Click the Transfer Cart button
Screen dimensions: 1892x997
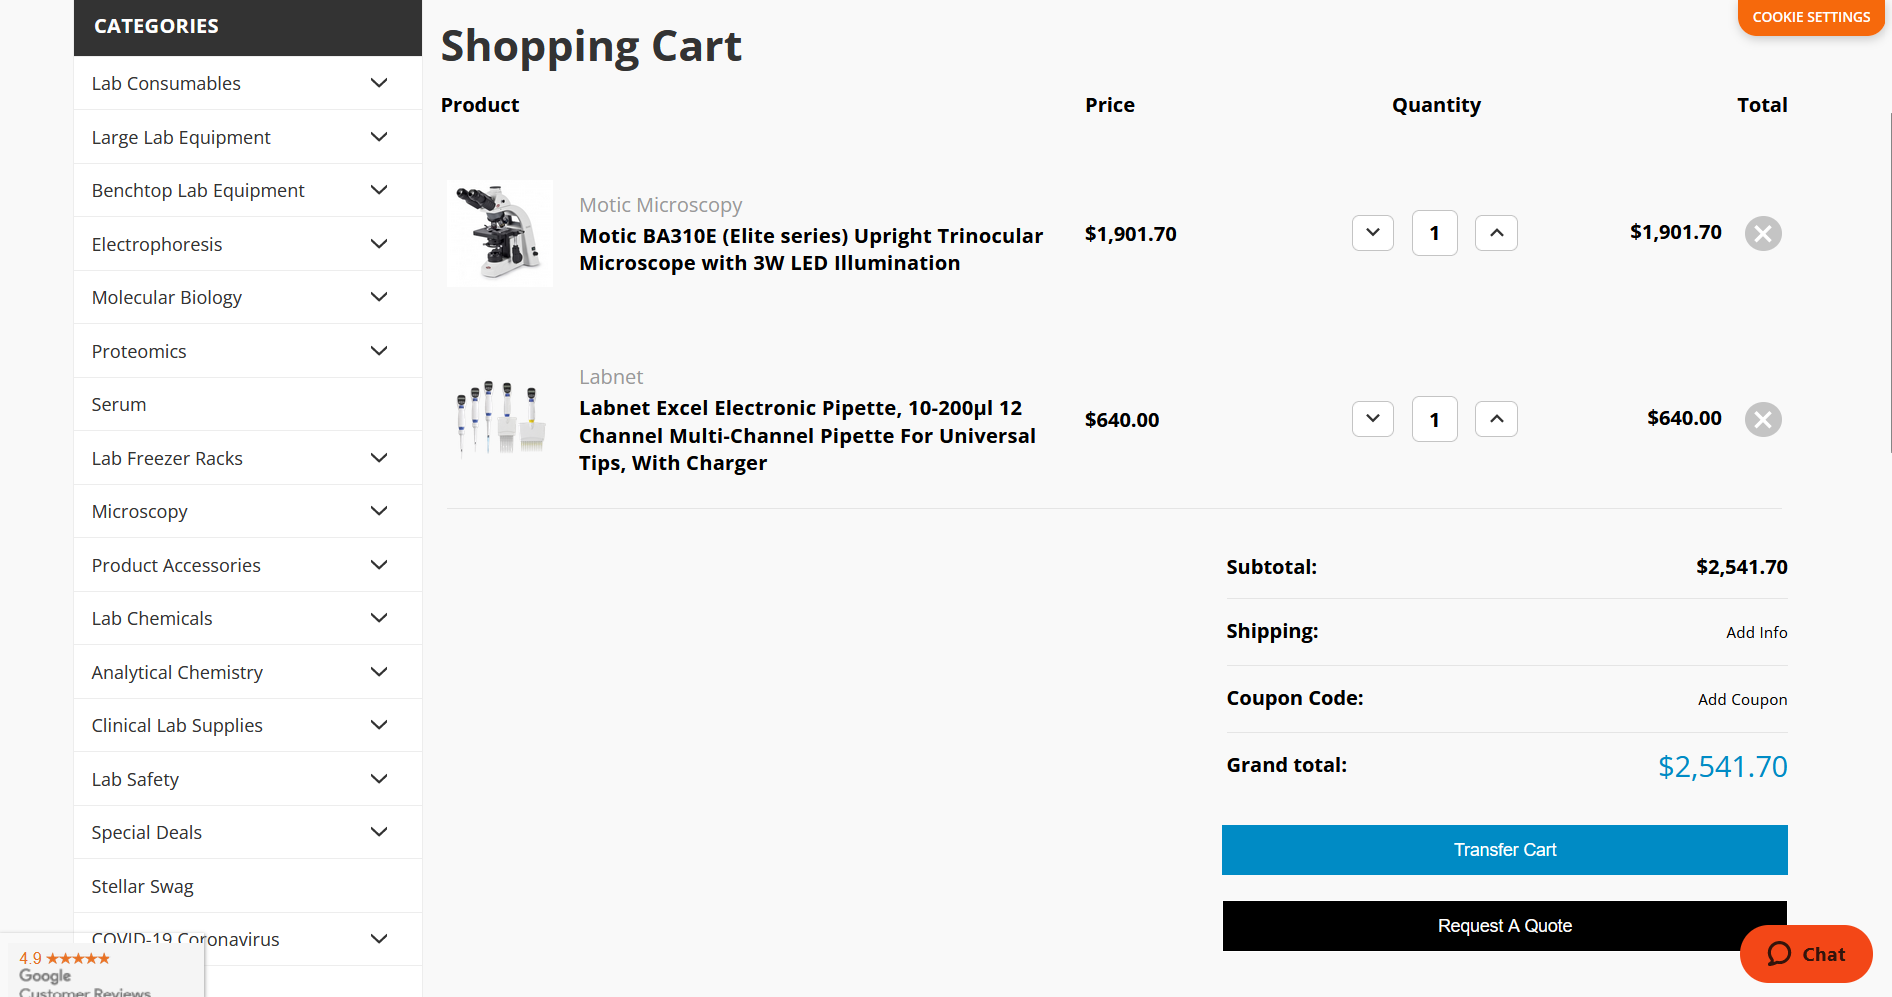click(1505, 850)
